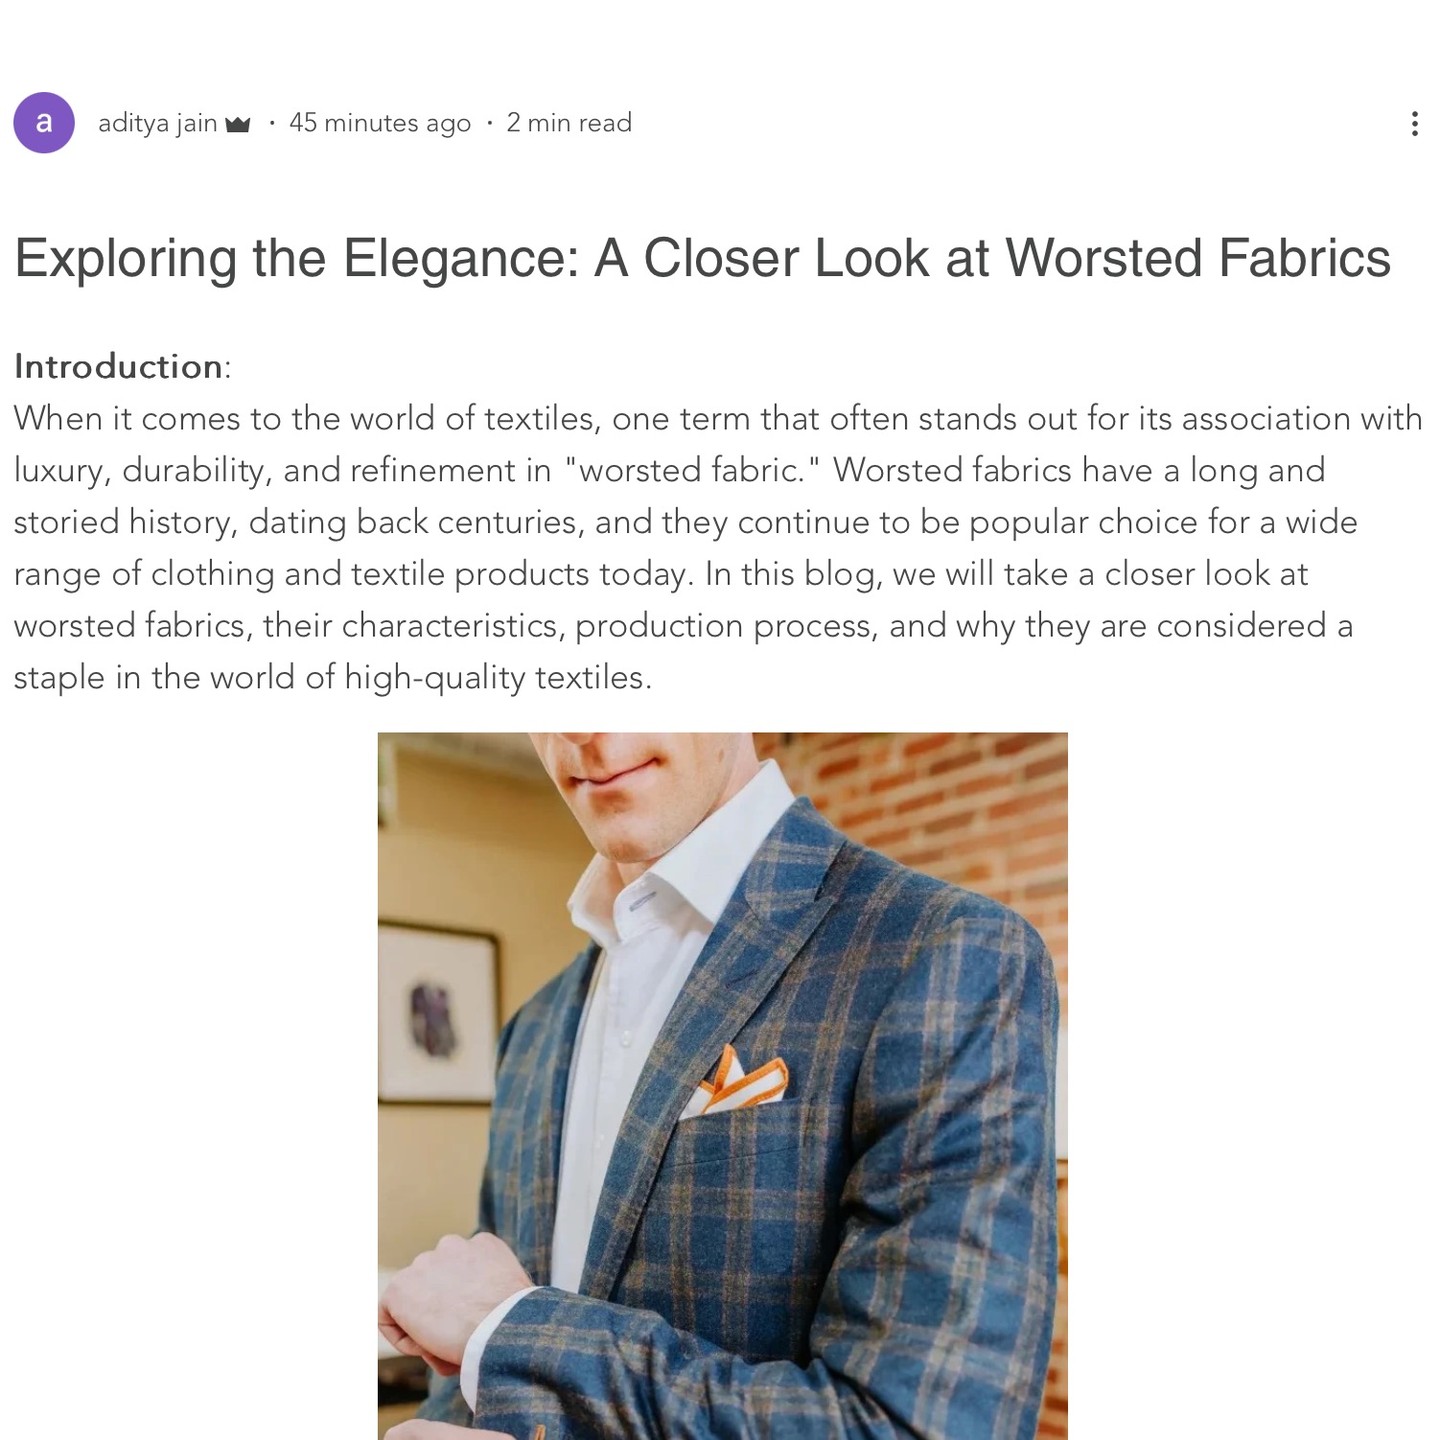The width and height of the screenshot is (1440, 1440).
Task: Toggle the author profile card via avatar
Action: pos(45,122)
